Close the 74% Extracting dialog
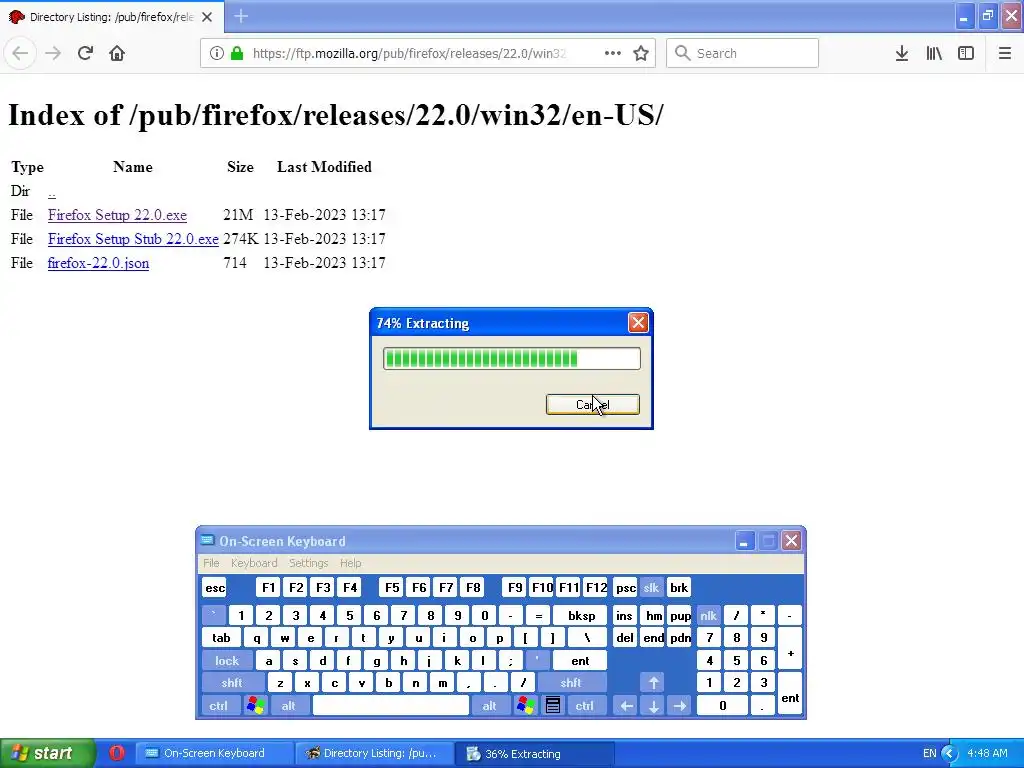This screenshot has width=1024, height=768. coord(638,323)
